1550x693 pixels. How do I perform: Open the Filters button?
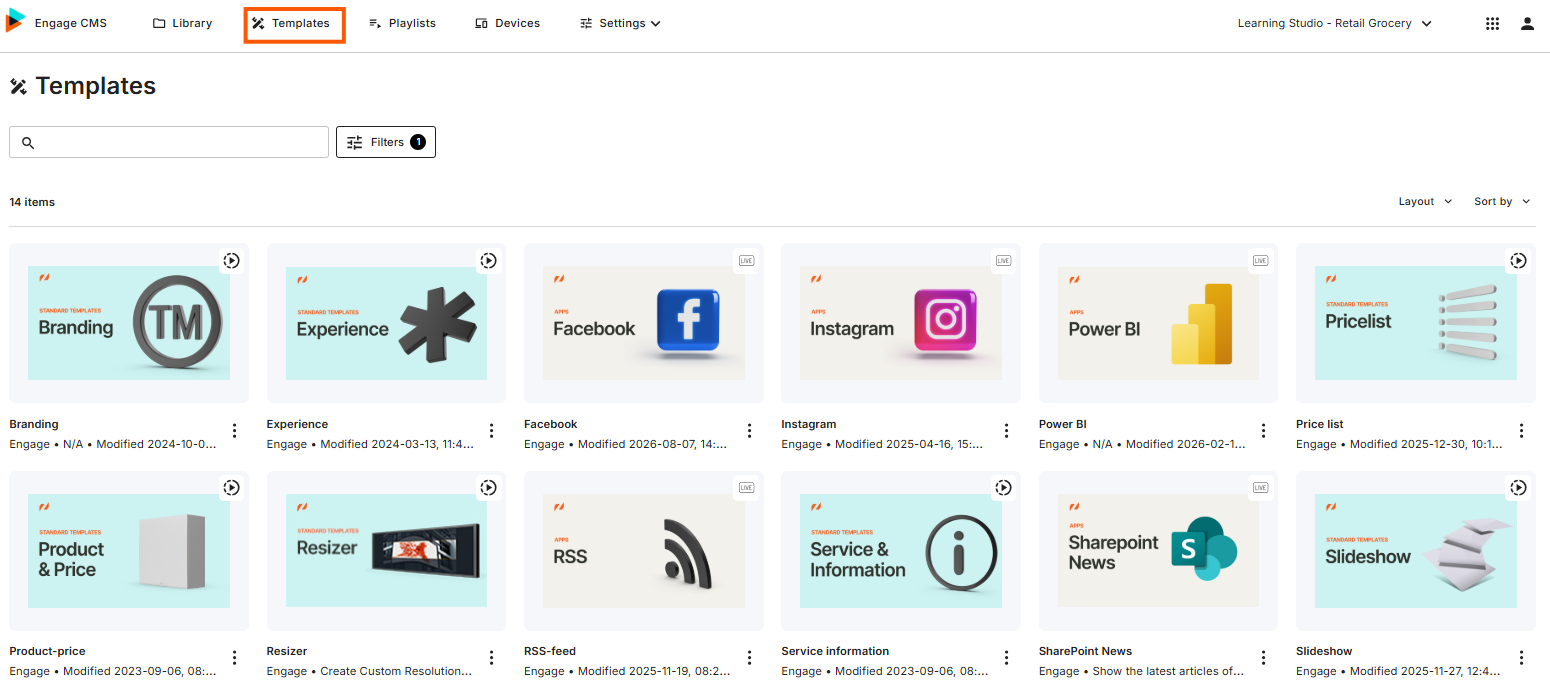385,142
